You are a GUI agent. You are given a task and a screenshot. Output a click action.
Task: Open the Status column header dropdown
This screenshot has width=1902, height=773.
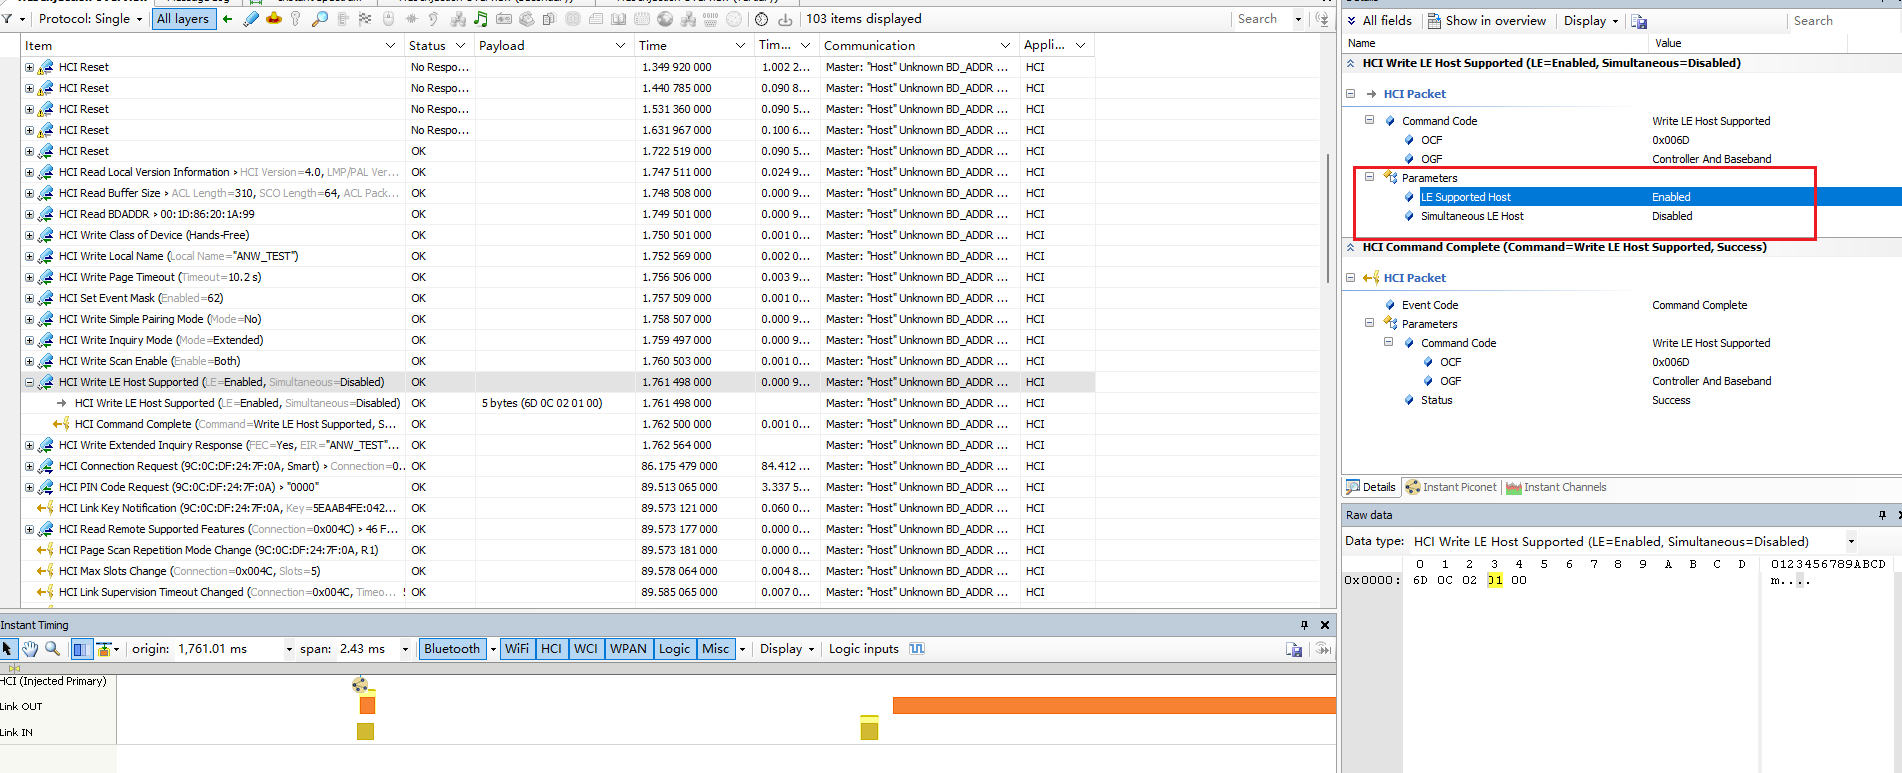(x=460, y=45)
